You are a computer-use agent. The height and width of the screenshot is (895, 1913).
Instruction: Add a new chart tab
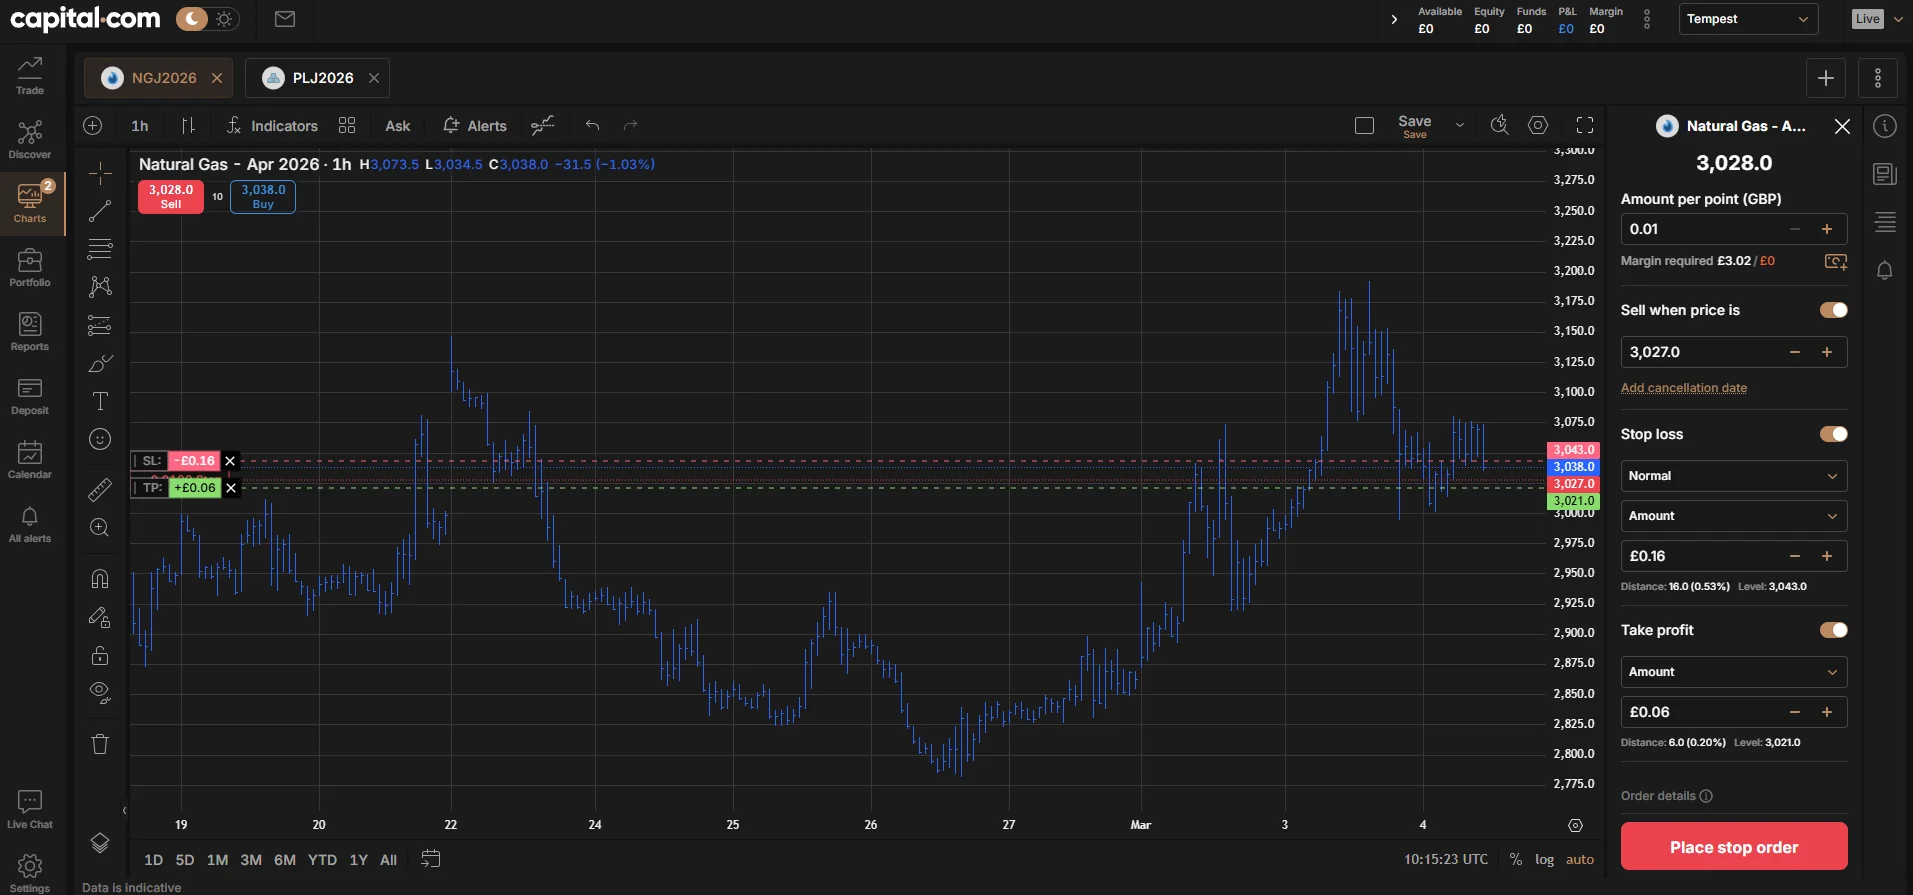[x=1826, y=78]
